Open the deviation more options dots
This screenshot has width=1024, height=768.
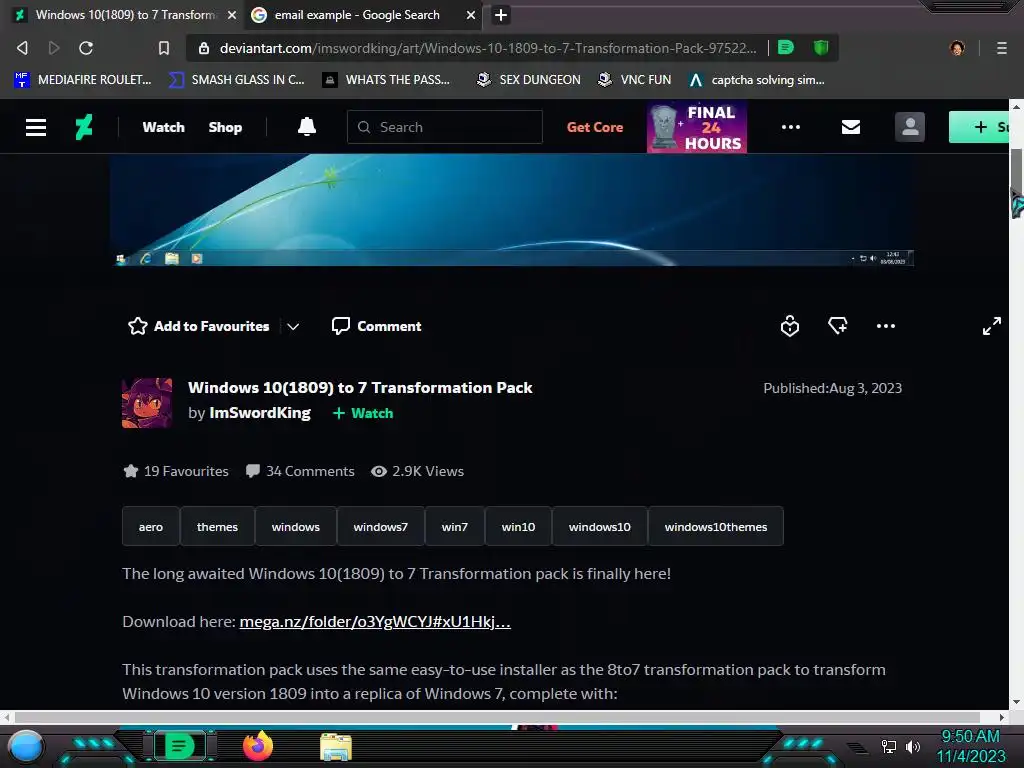886,326
